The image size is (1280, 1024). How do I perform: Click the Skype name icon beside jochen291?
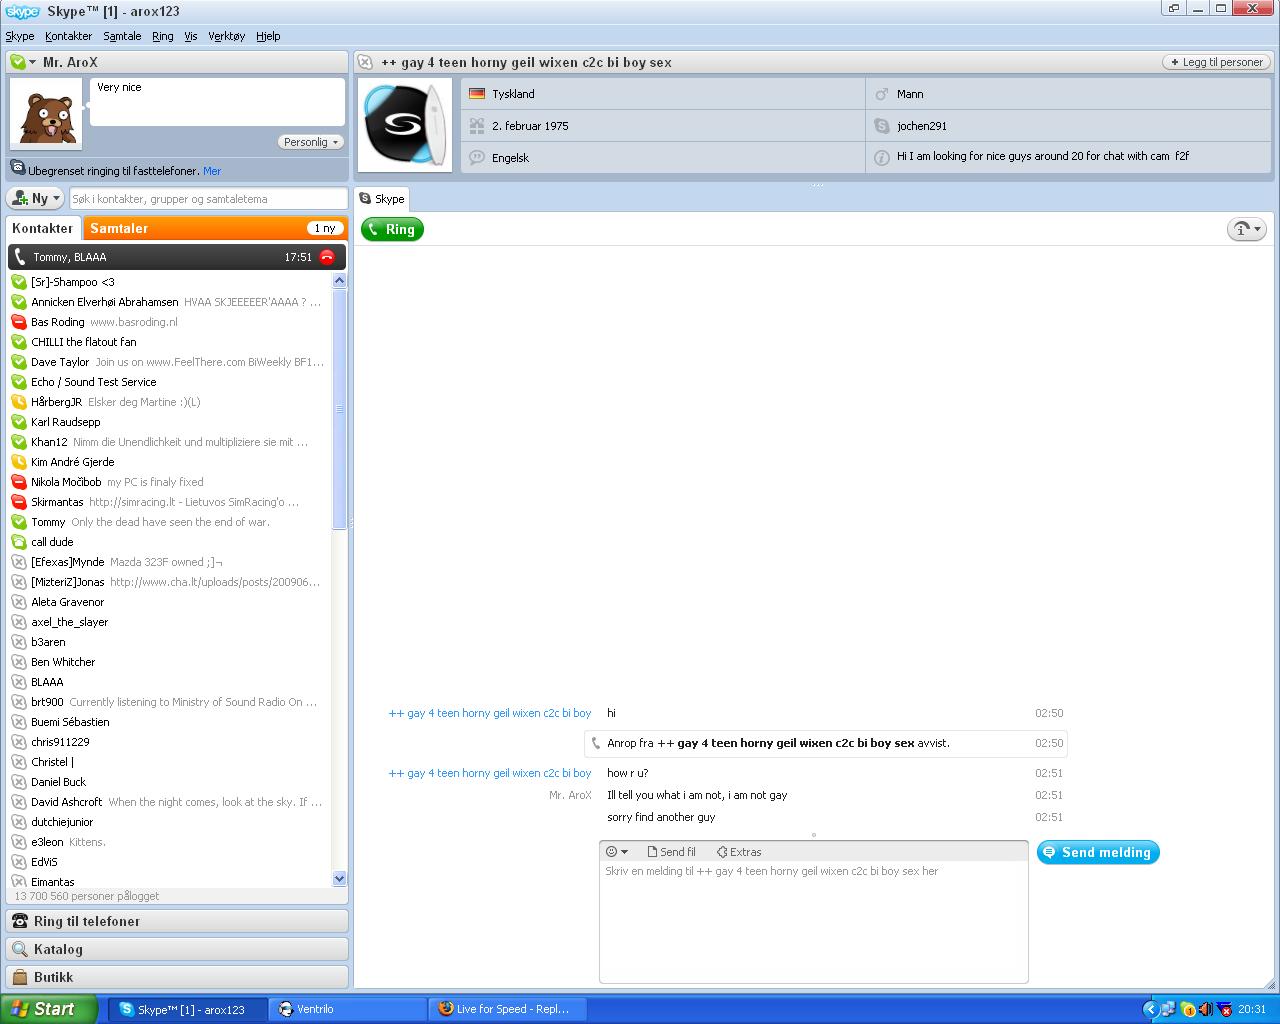click(x=881, y=126)
